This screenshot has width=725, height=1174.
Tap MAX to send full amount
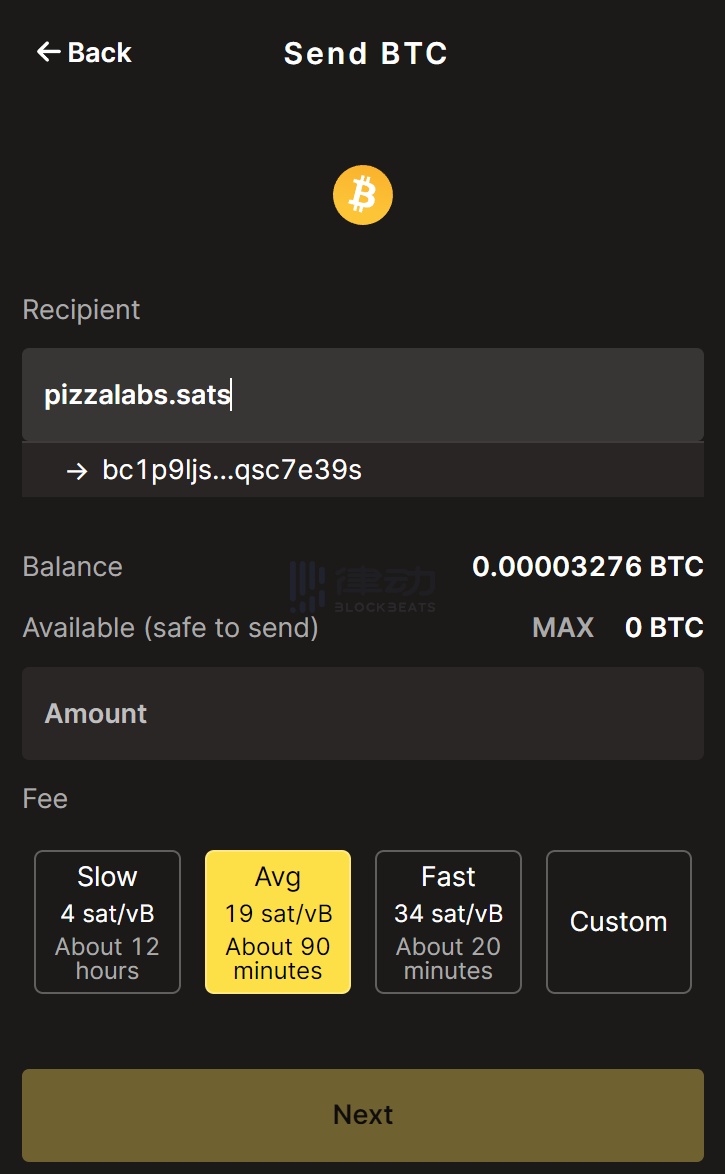click(x=563, y=627)
